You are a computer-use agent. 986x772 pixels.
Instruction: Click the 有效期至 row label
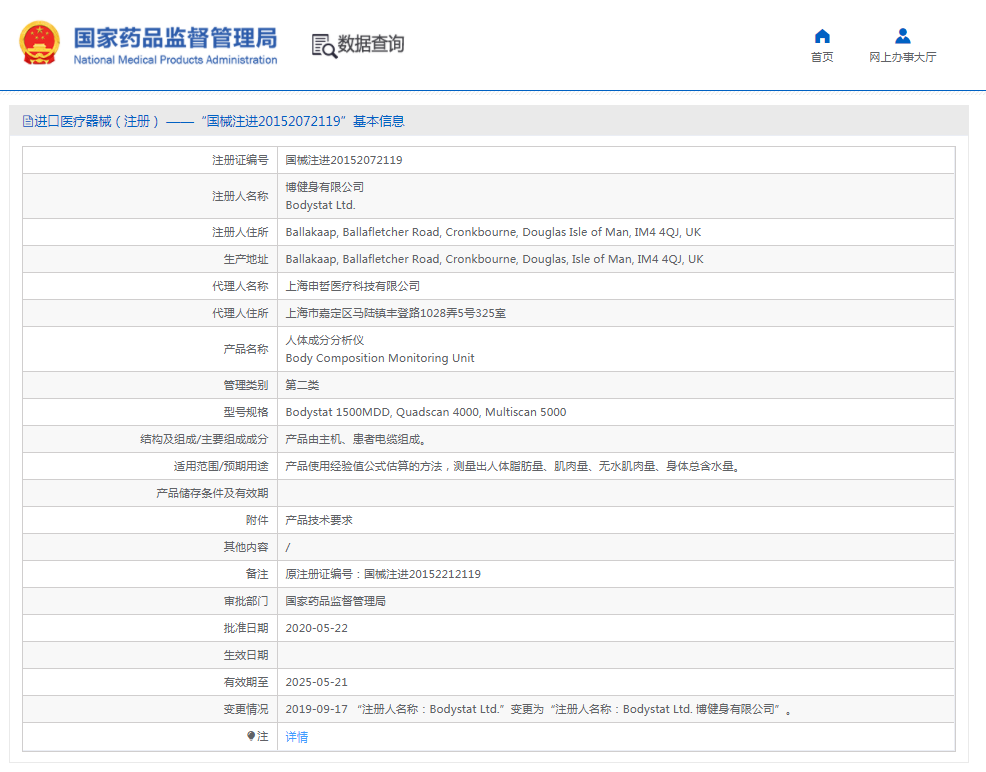(246, 682)
